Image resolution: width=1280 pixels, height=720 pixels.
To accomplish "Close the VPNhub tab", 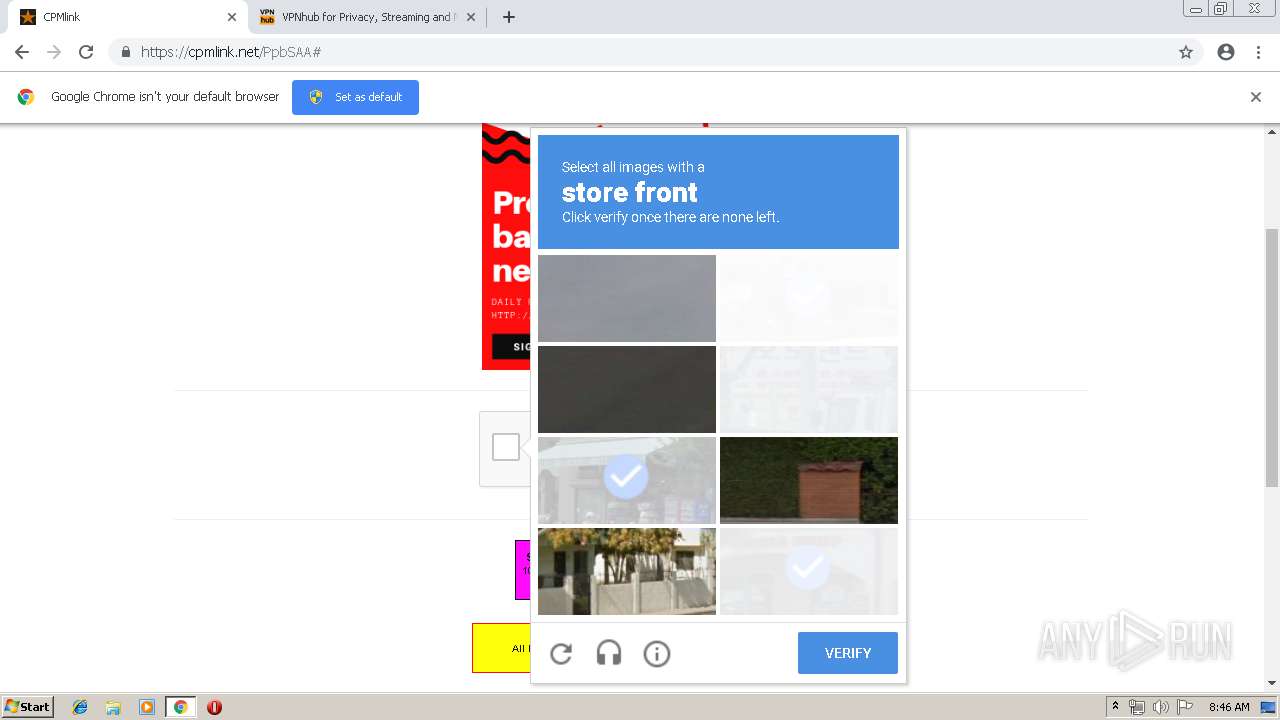I will [471, 17].
